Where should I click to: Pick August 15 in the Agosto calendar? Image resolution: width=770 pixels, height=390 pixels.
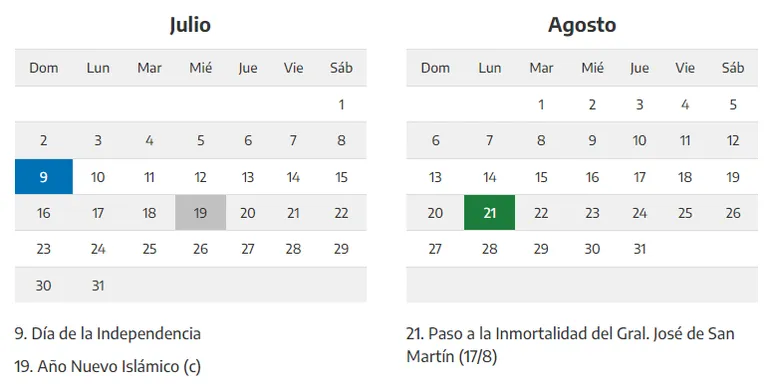[541, 177]
